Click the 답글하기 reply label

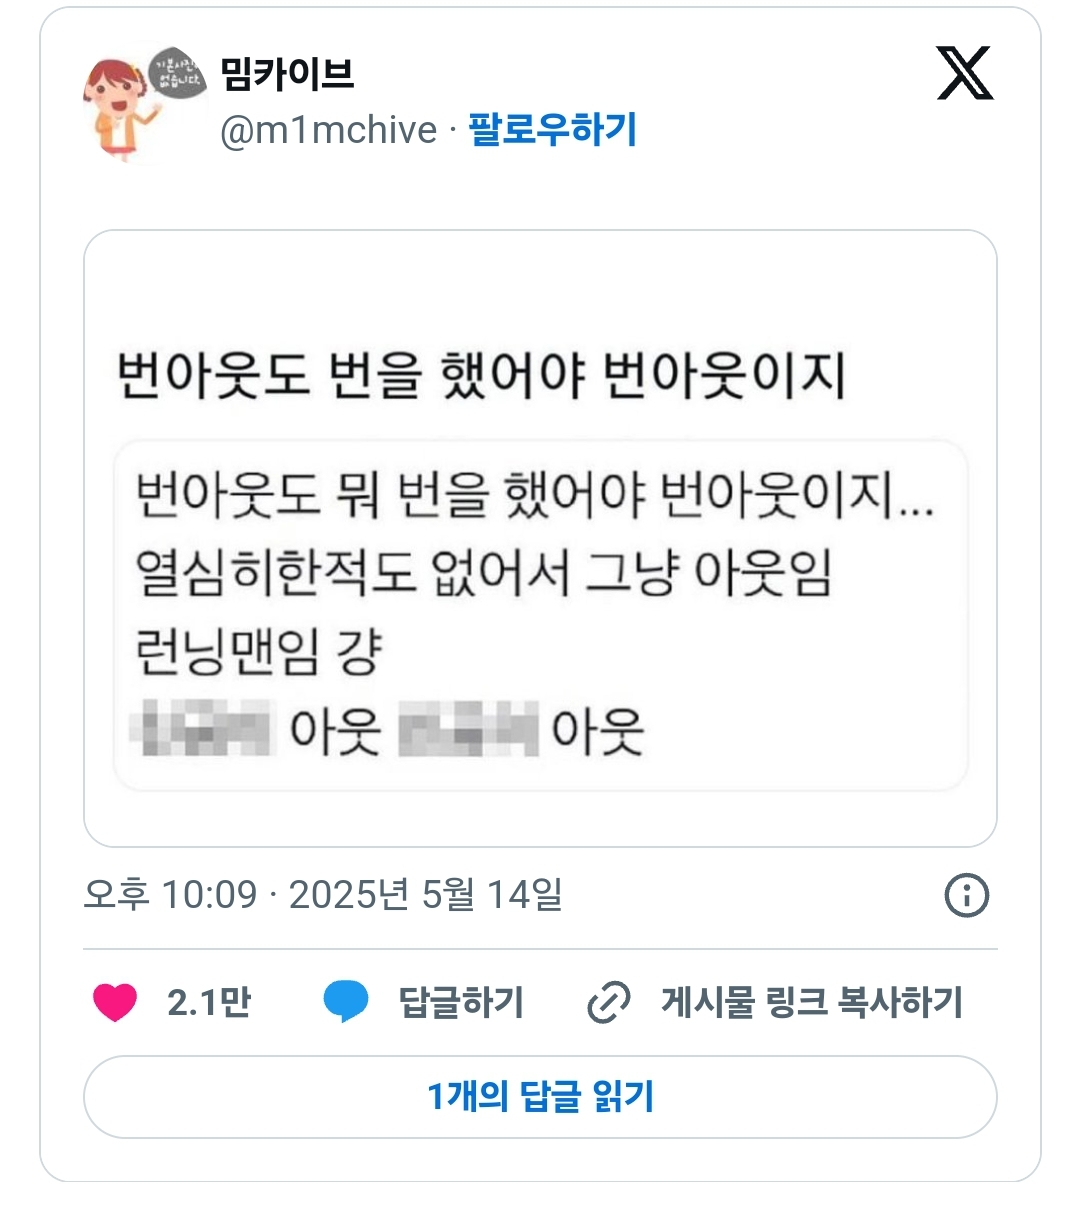pos(461,1002)
